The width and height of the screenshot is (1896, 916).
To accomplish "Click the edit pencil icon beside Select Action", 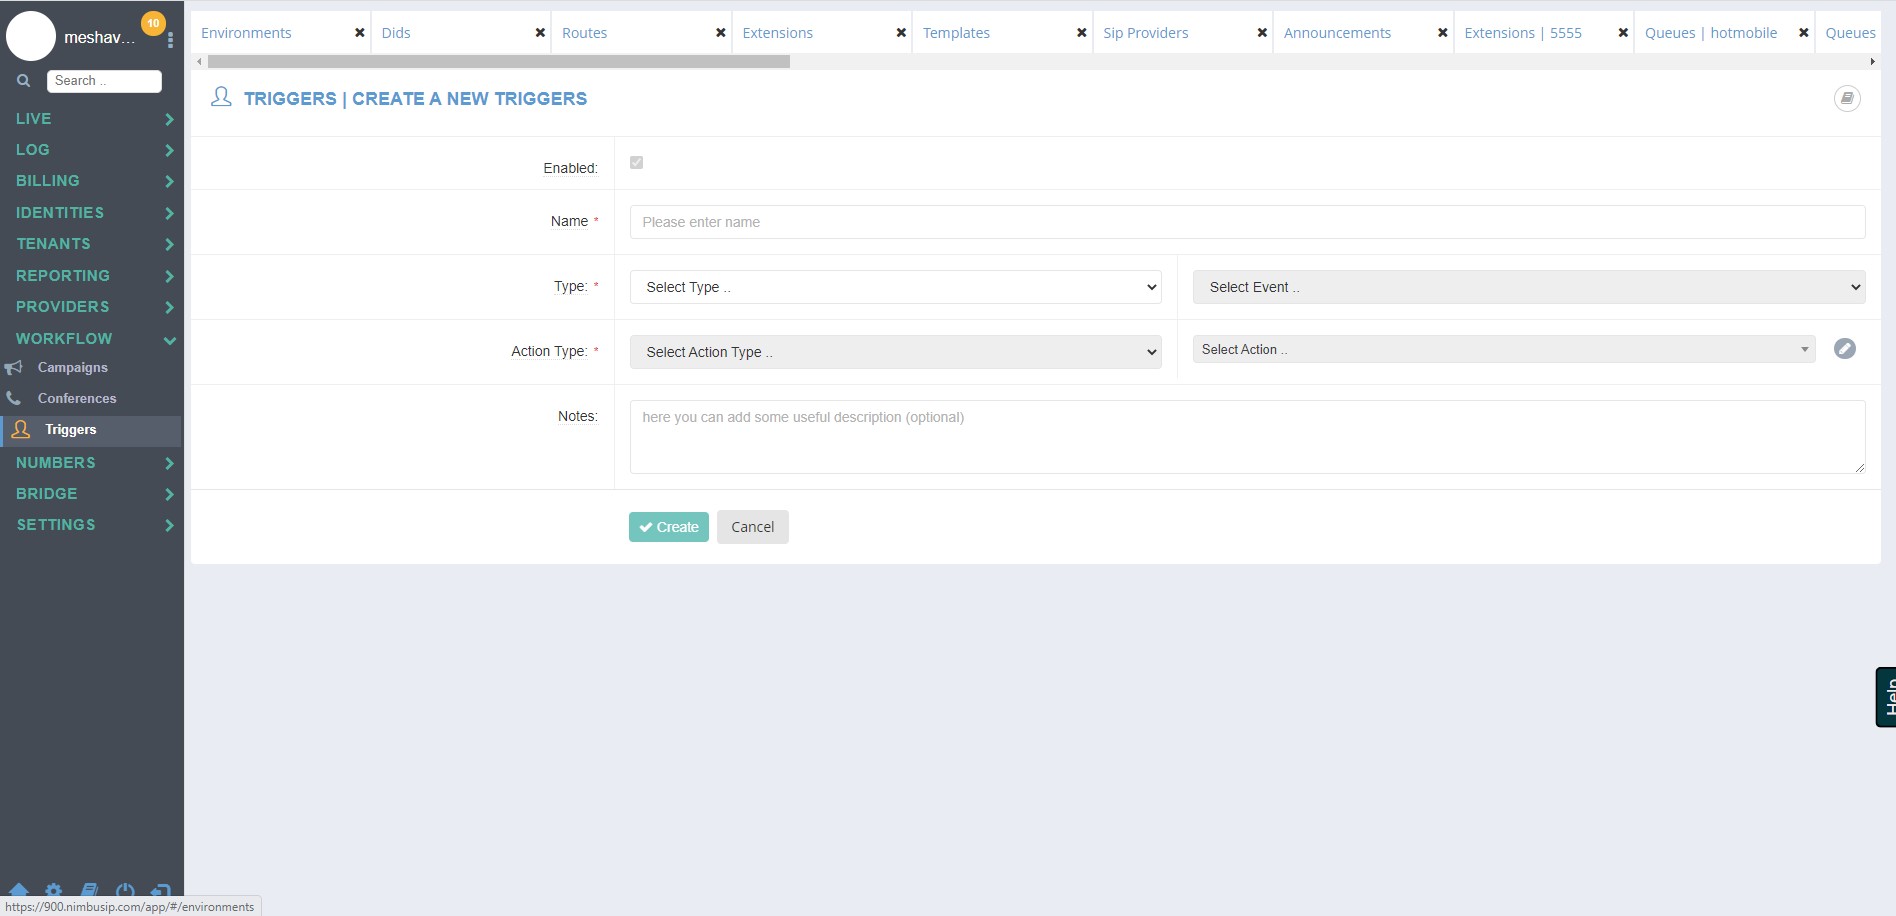I will (1845, 349).
